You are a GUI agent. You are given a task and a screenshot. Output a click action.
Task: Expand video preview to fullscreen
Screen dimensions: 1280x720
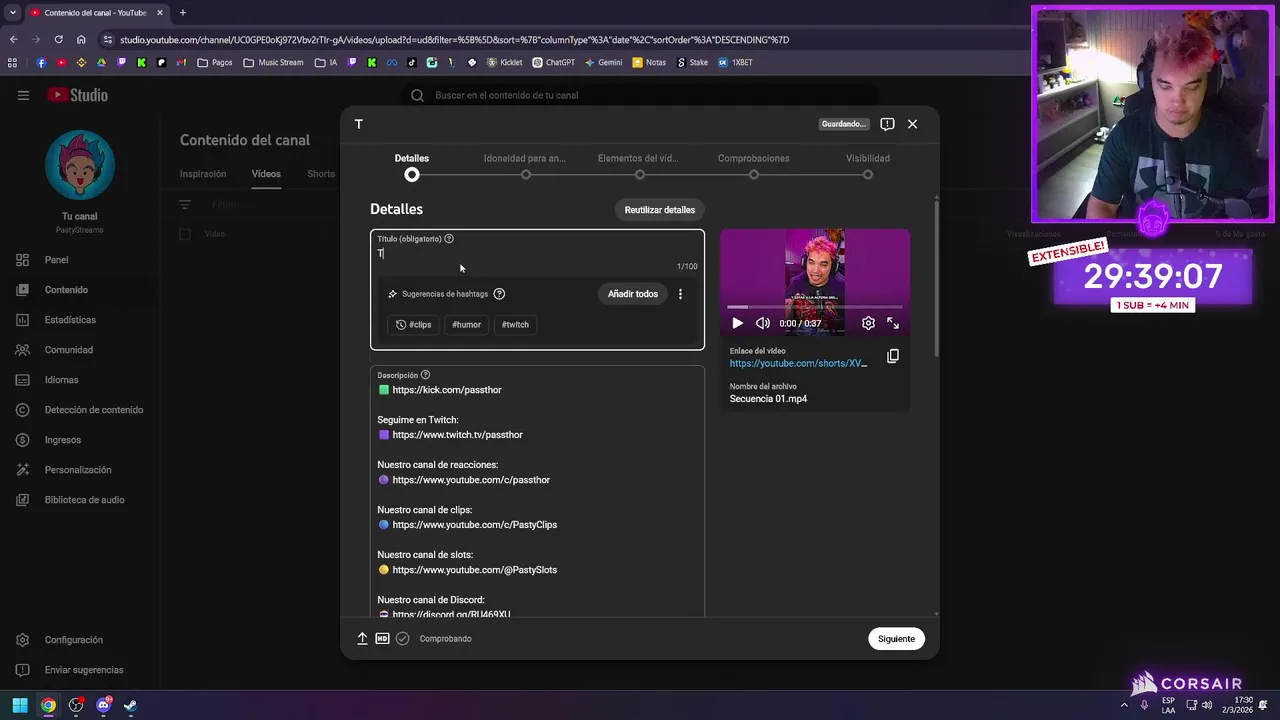click(893, 323)
